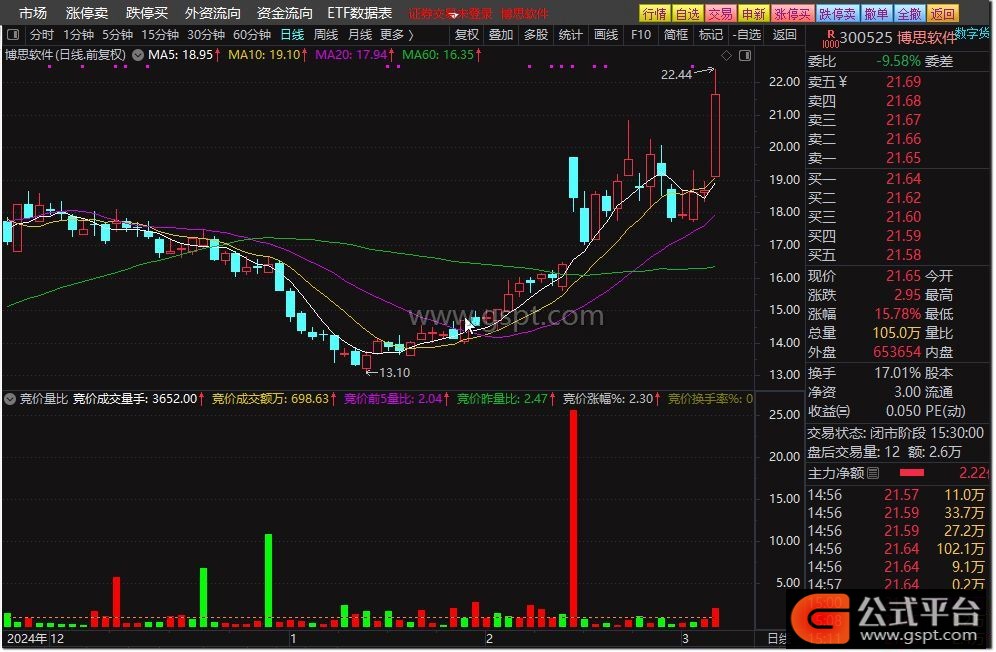Click the 300525 博思软件 stock title
The image size is (996, 652).
coord(898,38)
